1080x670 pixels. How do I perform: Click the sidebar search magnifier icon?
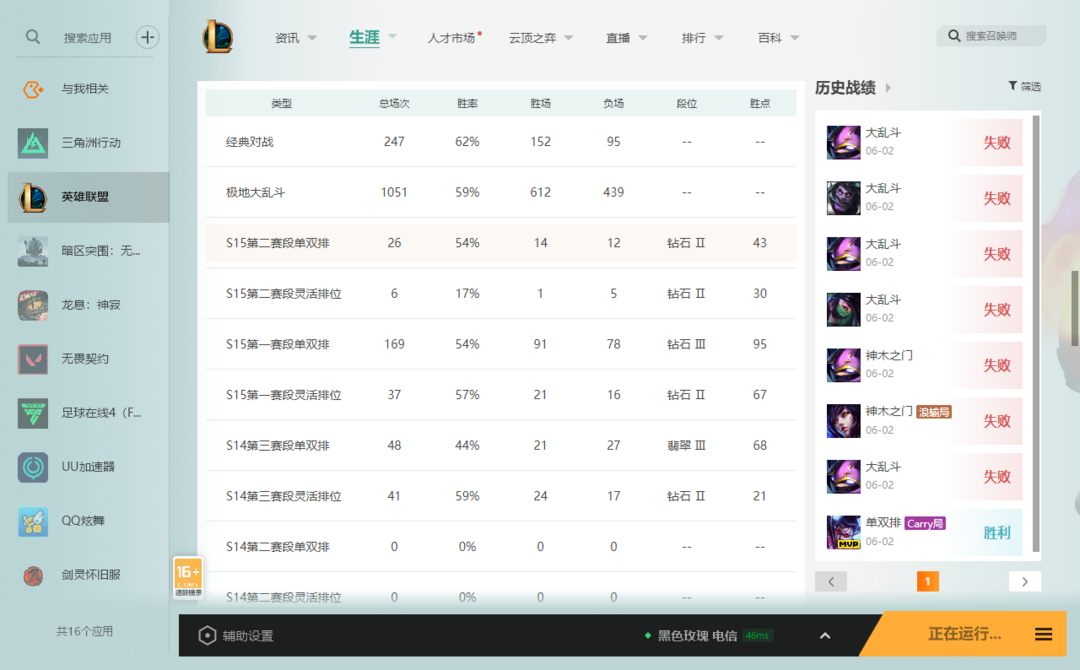(32, 37)
